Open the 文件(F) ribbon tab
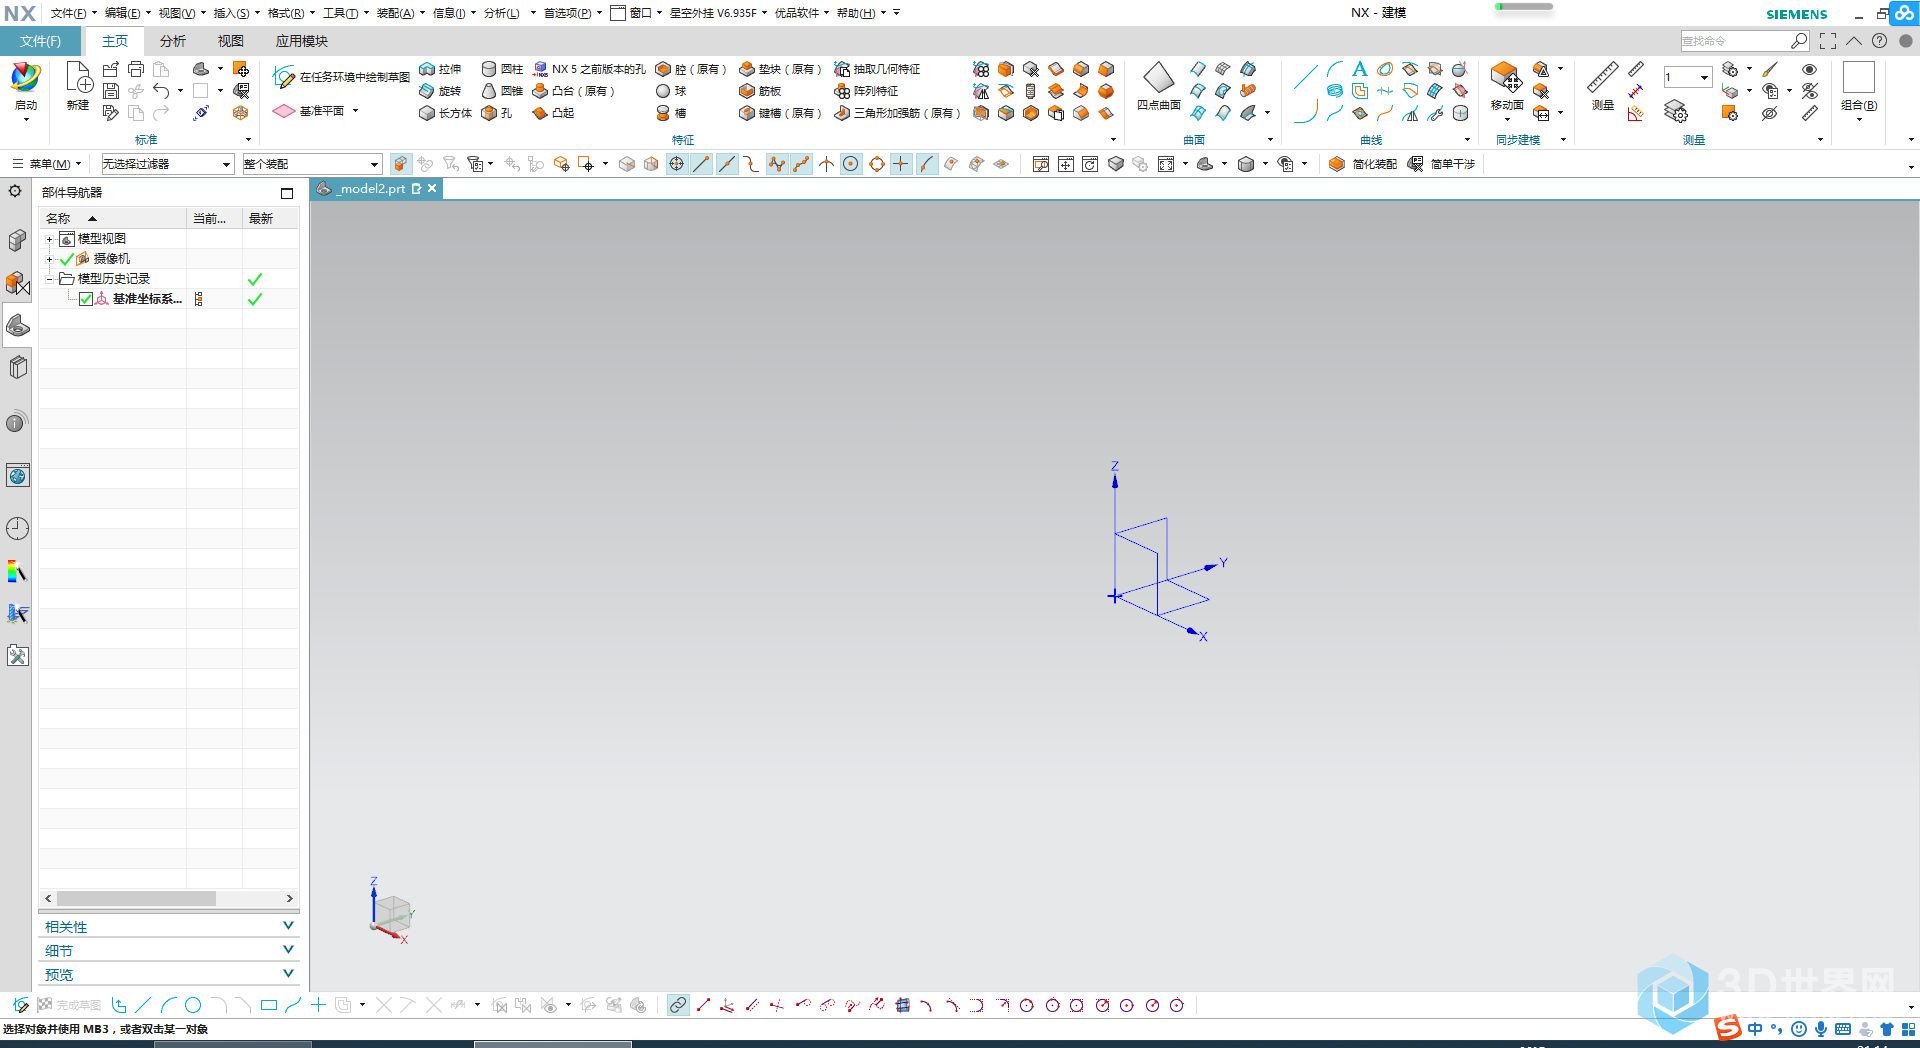The image size is (1920, 1048). [x=41, y=41]
